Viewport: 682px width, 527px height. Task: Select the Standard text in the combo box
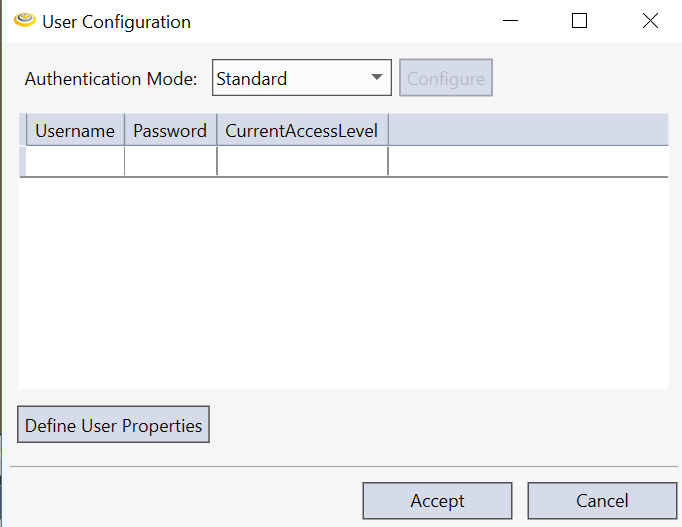pyautogui.click(x=252, y=79)
